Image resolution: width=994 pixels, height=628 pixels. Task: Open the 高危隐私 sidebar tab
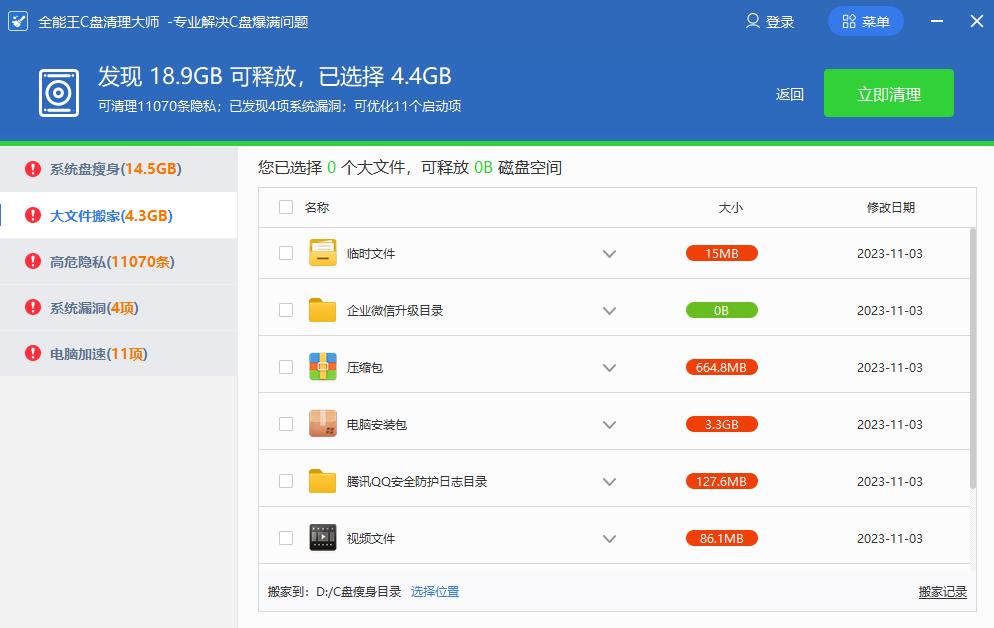[x=111, y=261]
